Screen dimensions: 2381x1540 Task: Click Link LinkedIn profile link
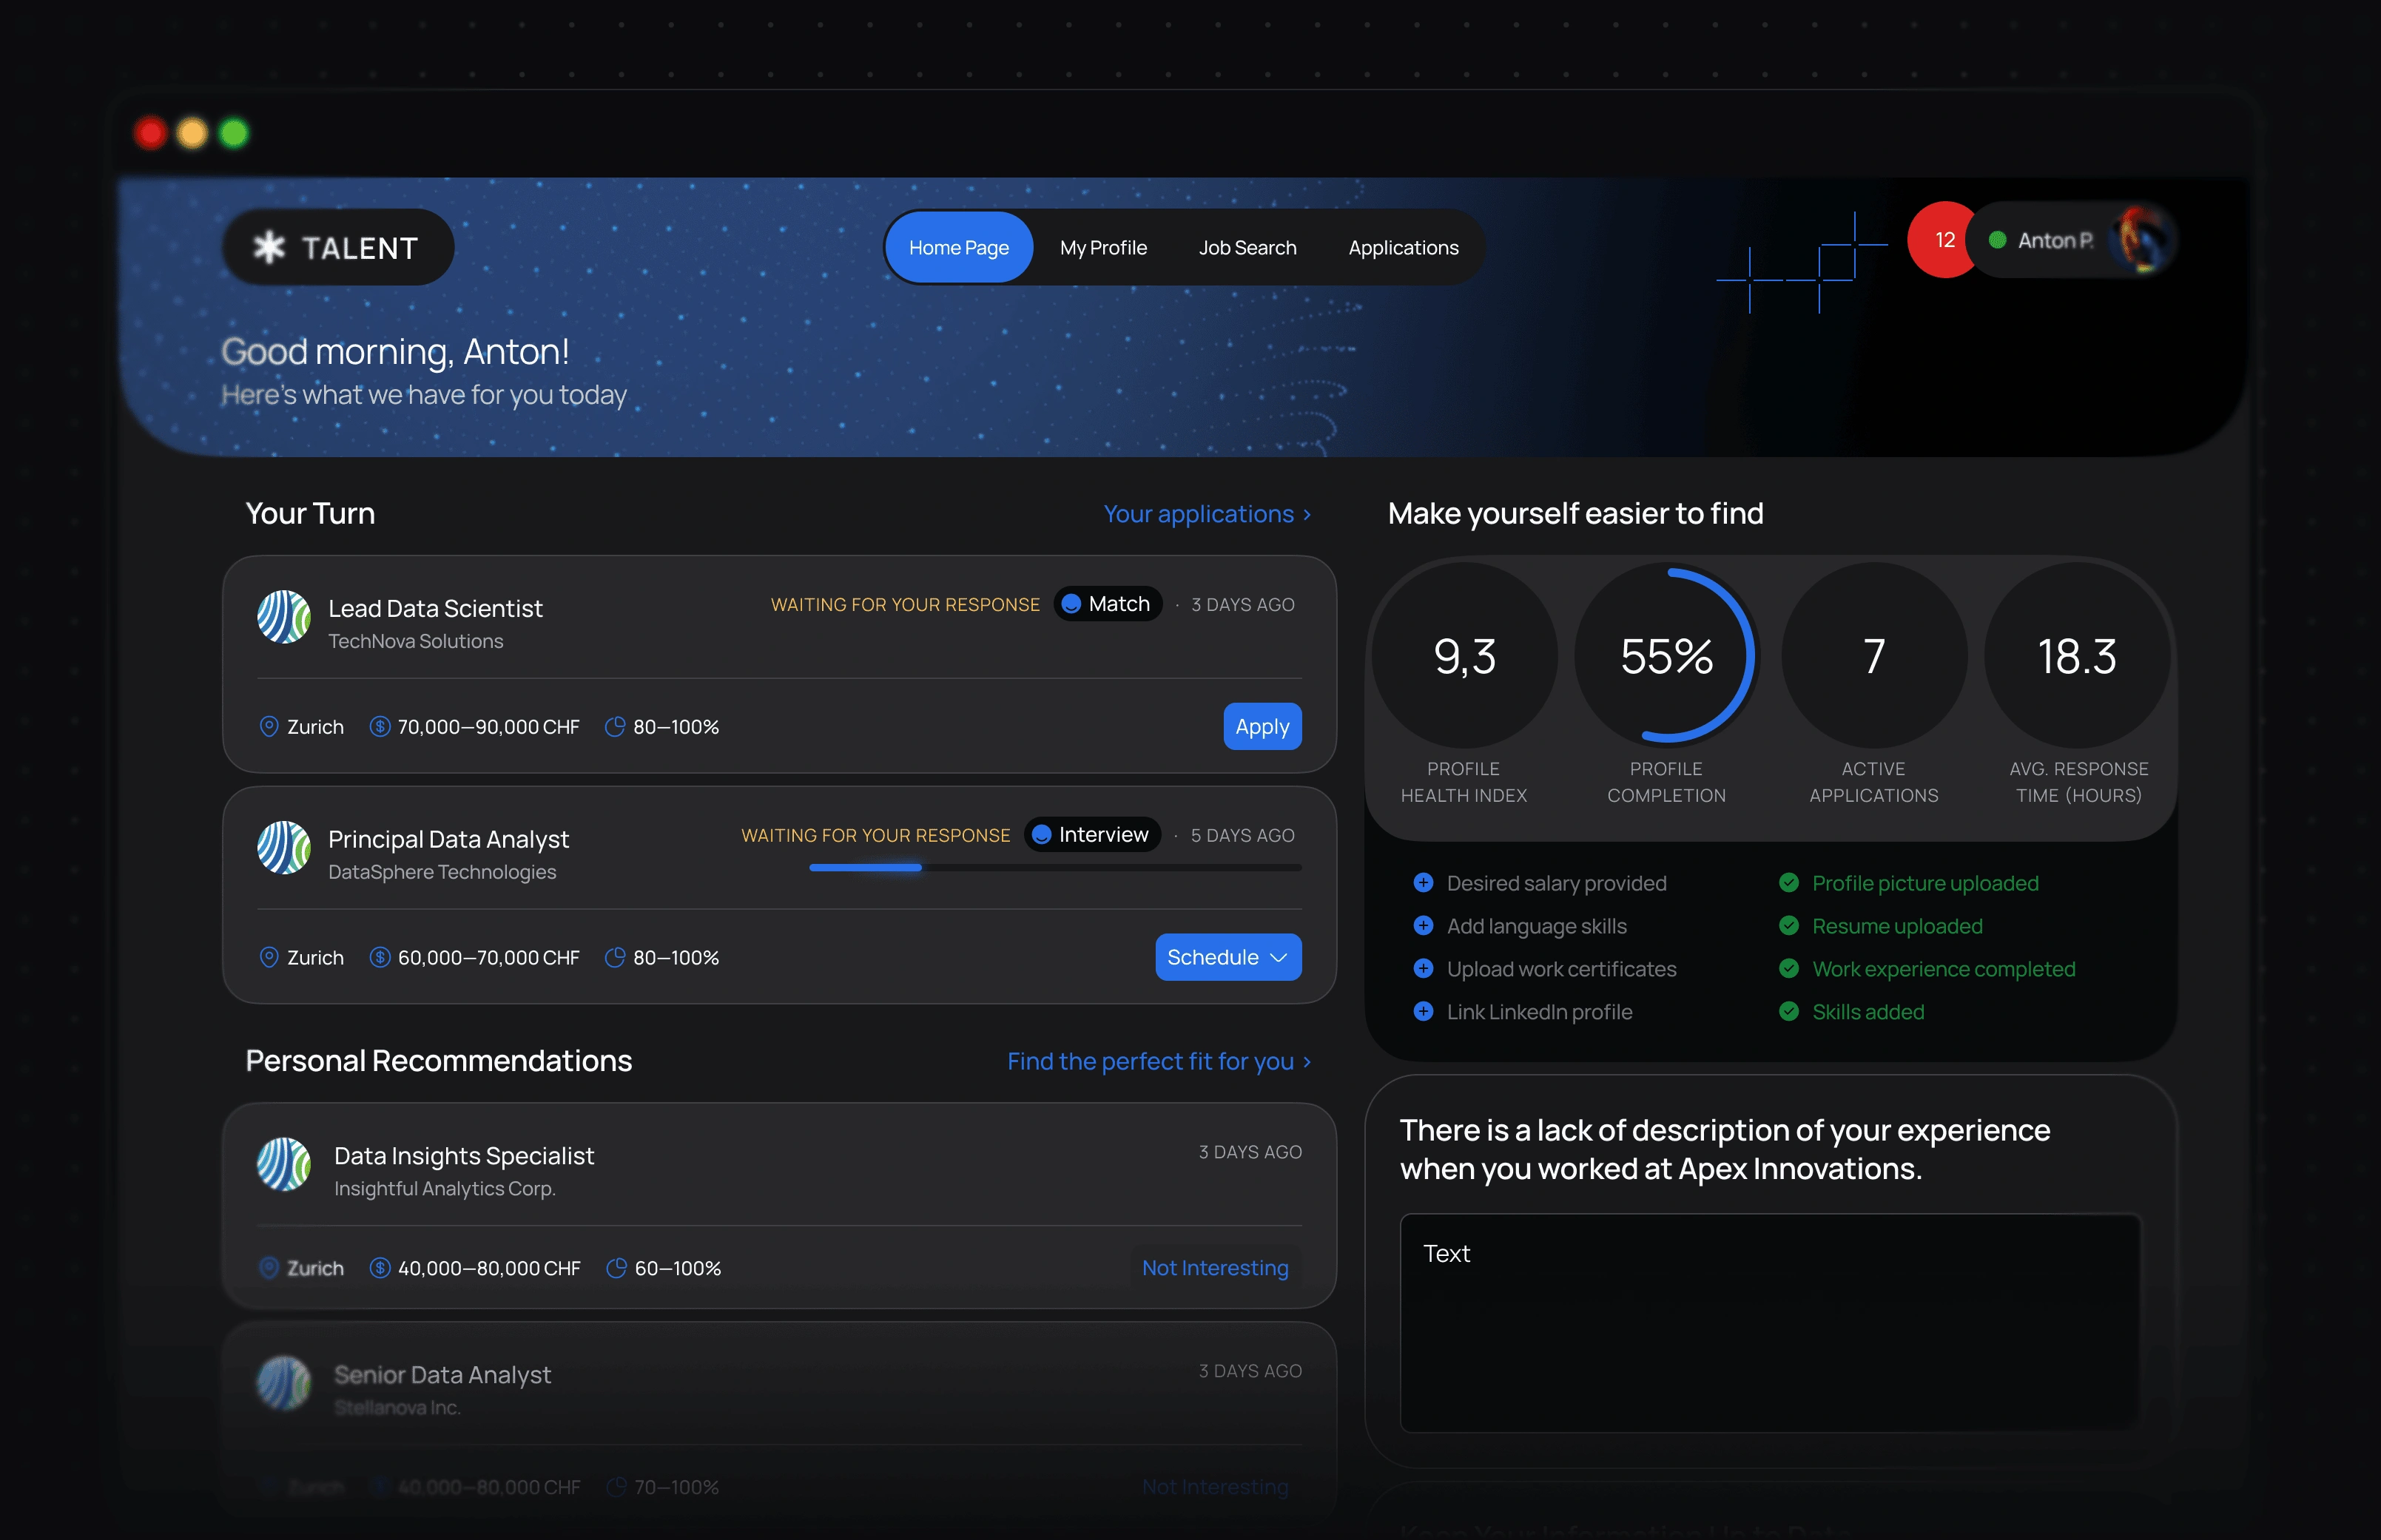point(1539,1012)
